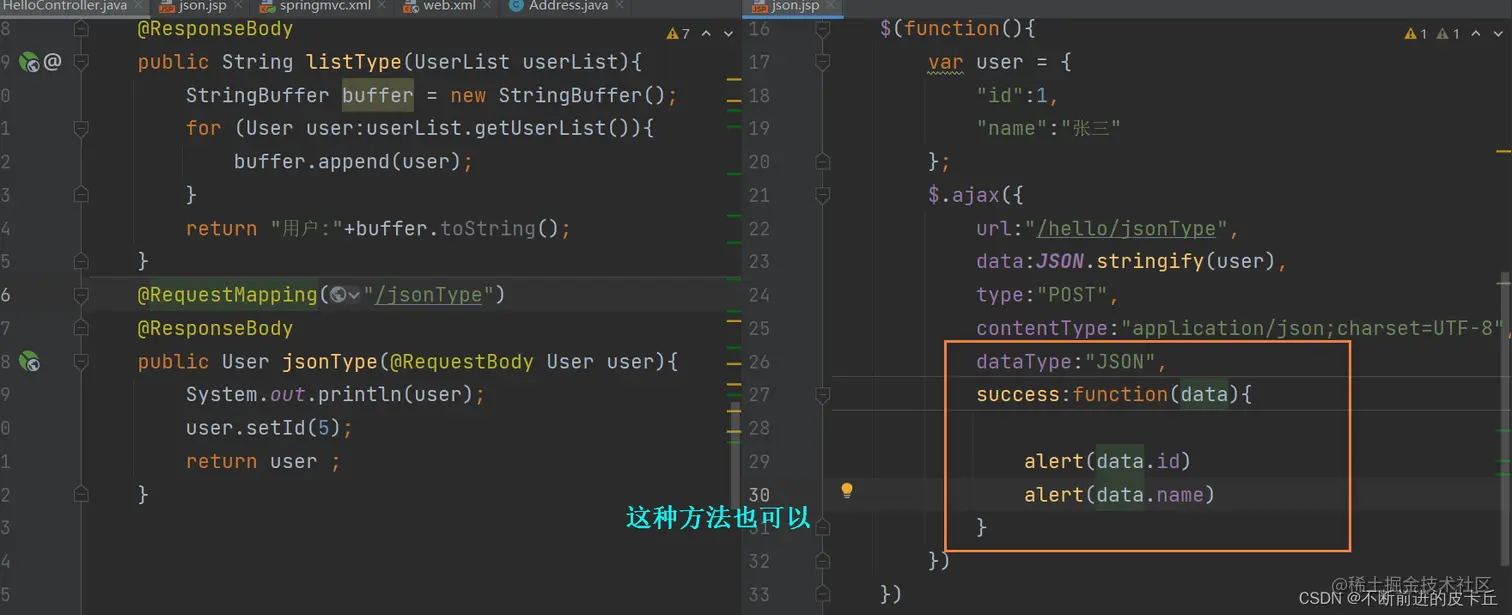Screen dimensions: 1512x615
Task: Click the listType method name
Action: click(x=354, y=62)
